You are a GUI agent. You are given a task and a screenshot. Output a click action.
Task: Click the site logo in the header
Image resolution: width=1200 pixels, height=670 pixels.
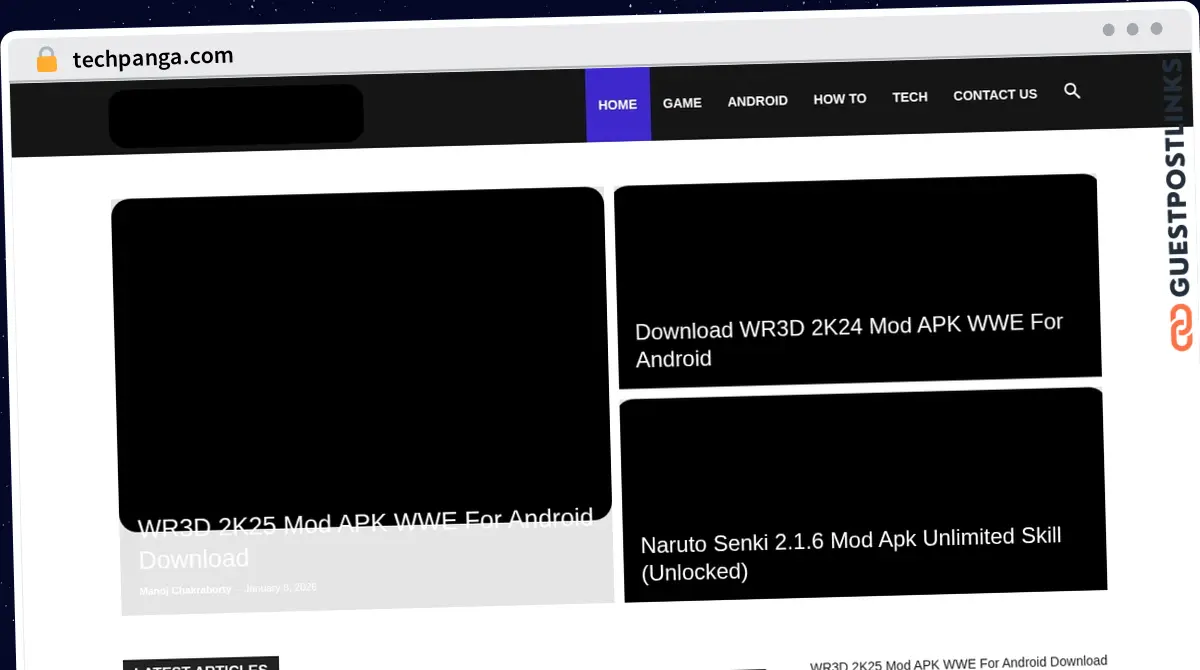click(x=236, y=117)
